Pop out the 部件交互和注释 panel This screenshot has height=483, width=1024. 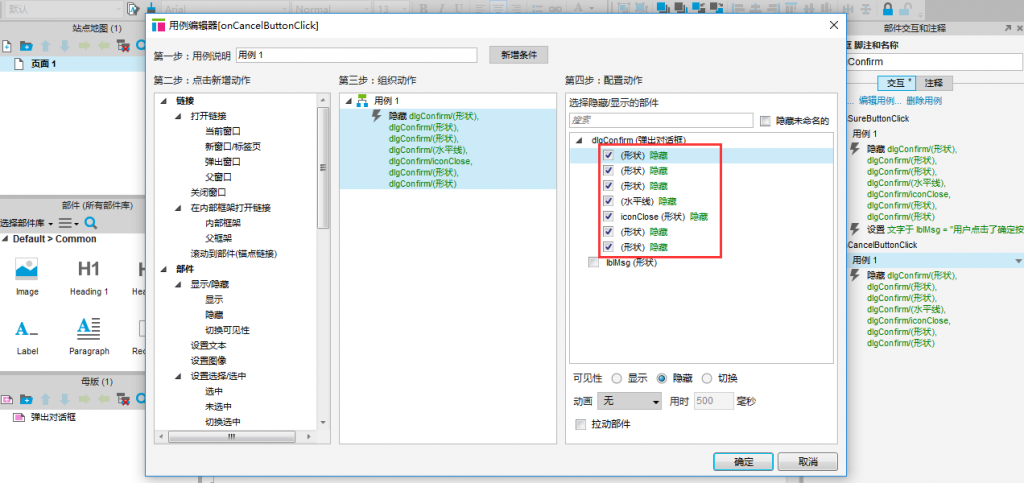click(x=1007, y=28)
